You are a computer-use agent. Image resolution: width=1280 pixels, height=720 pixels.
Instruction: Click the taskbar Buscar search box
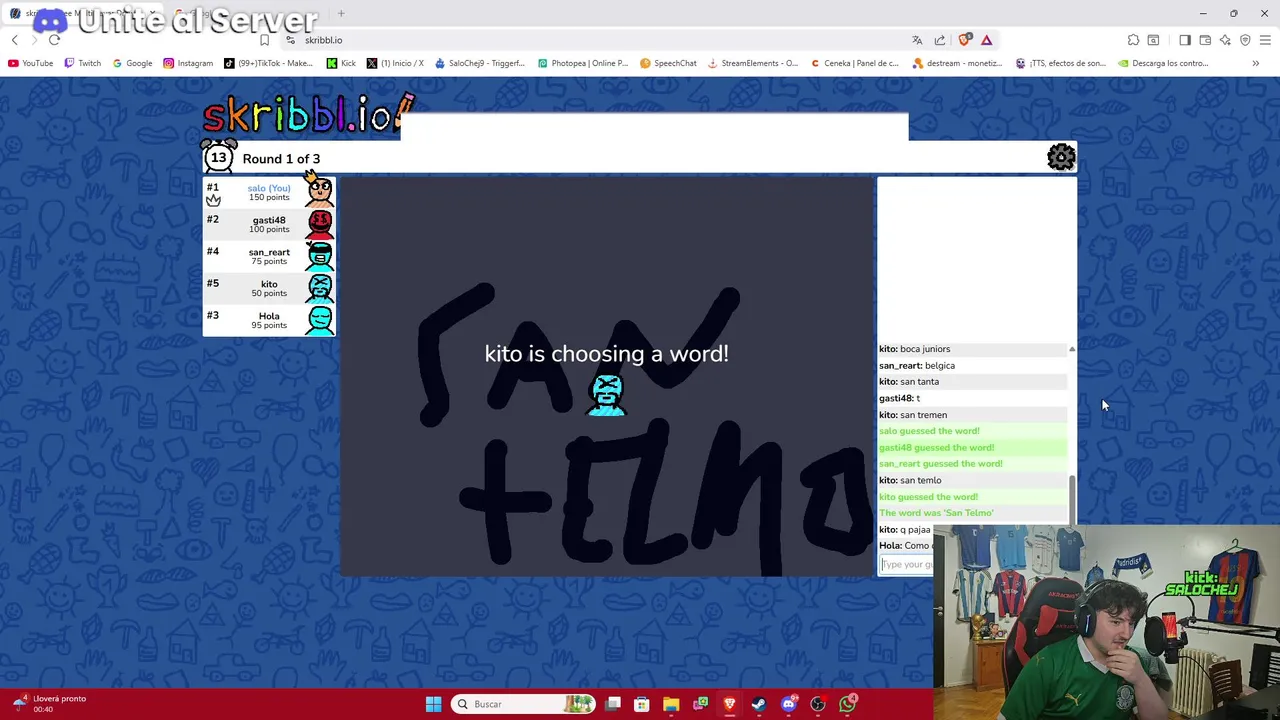pyautogui.click(x=523, y=704)
